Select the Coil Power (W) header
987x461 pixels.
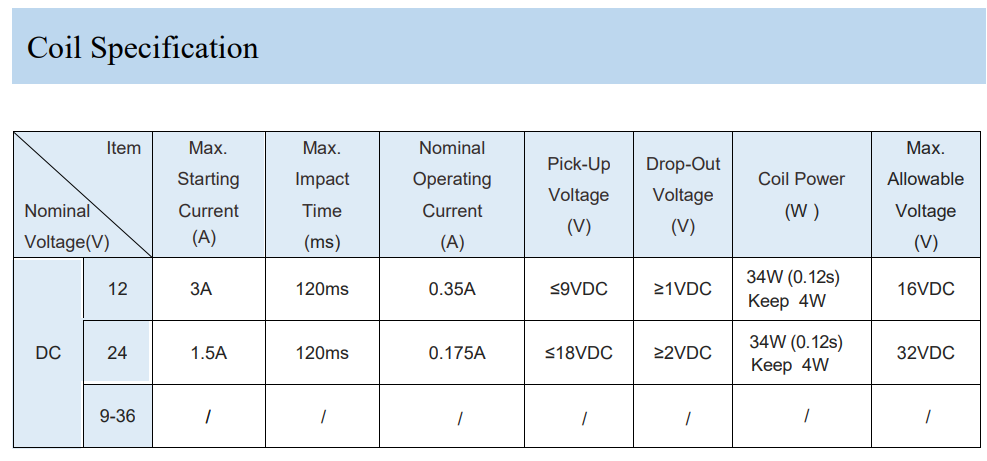coord(802,195)
